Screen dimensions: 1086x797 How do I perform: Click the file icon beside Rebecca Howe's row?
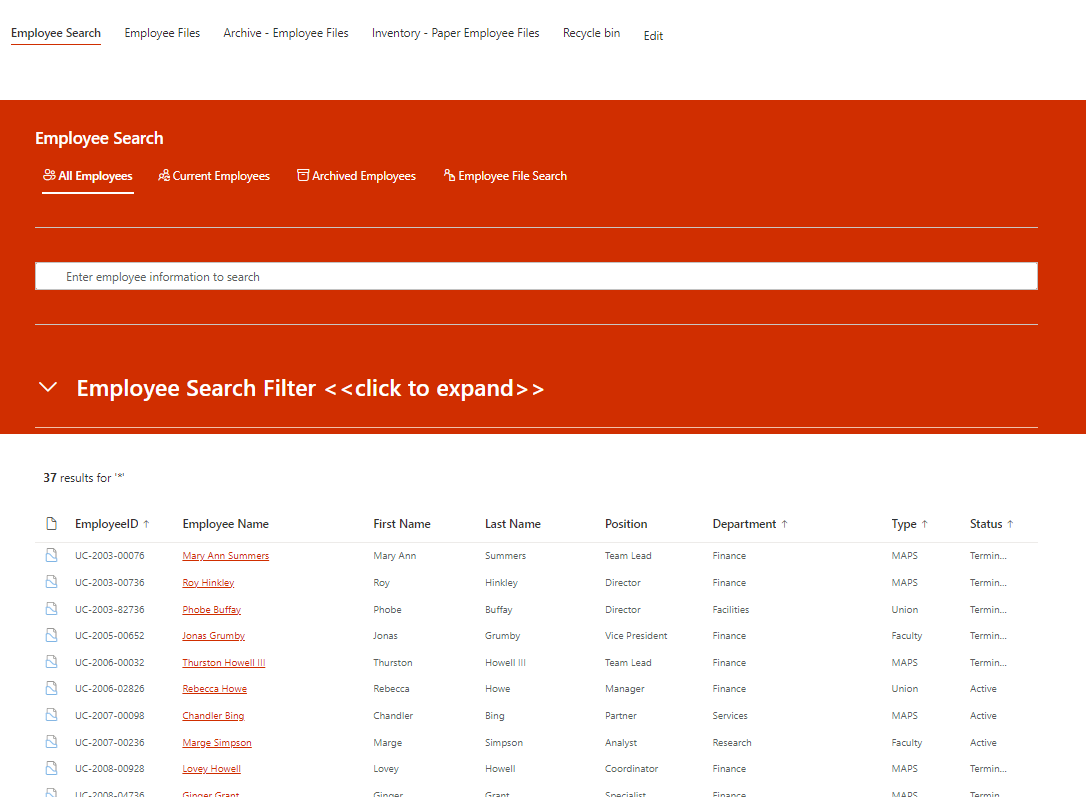(x=51, y=688)
